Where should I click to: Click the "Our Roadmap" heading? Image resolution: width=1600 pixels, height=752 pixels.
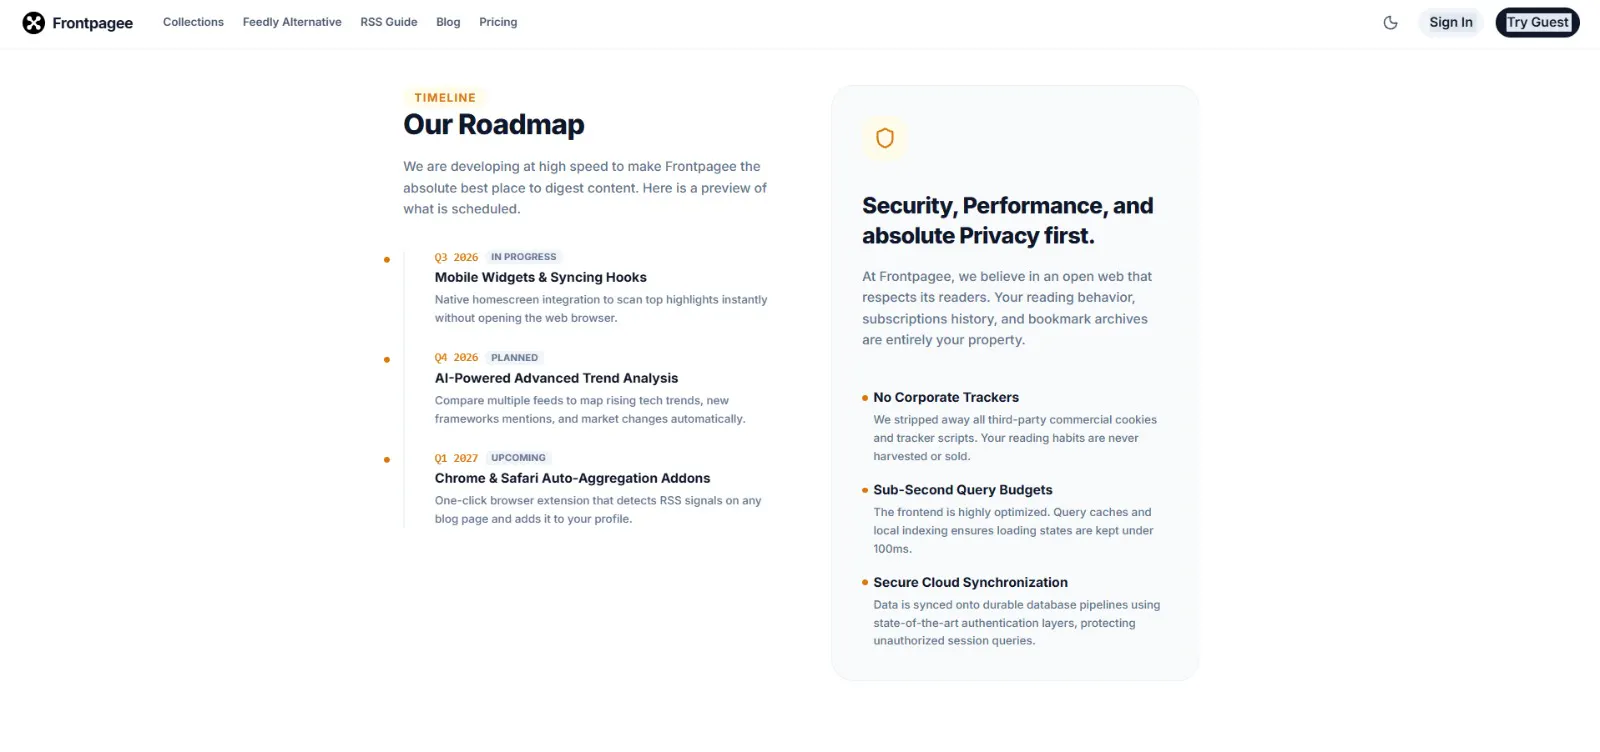[494, 125]
